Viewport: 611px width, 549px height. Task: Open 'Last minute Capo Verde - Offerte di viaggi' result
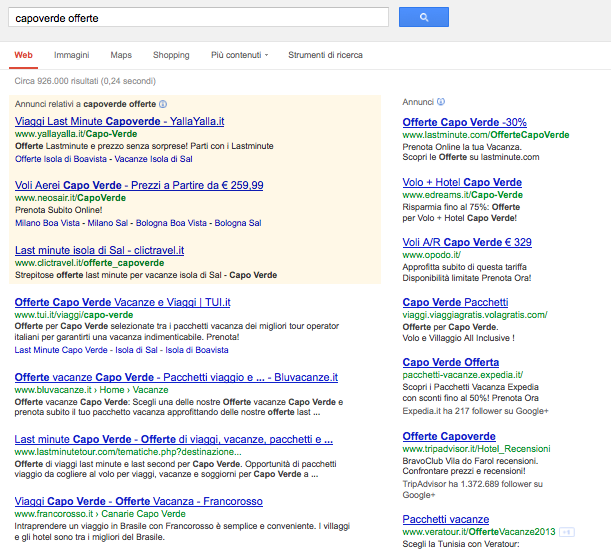click(173, 439)
